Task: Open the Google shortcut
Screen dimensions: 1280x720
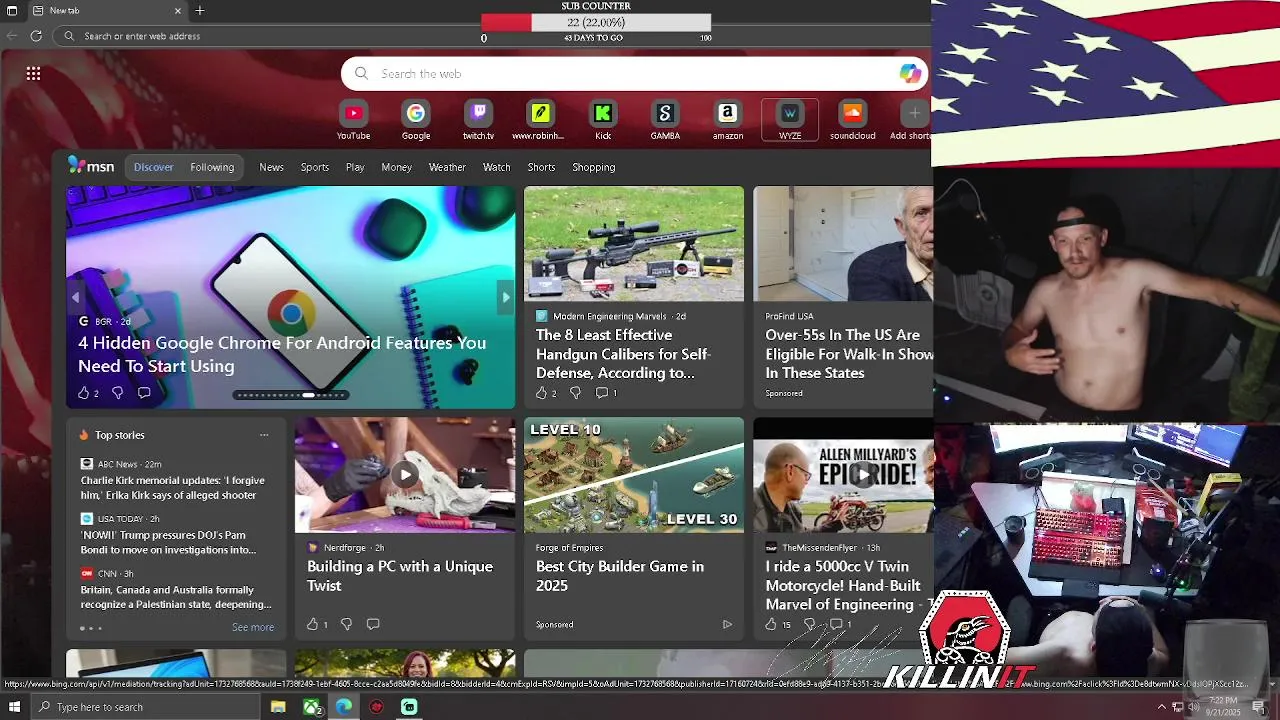Action: [416, 120]
